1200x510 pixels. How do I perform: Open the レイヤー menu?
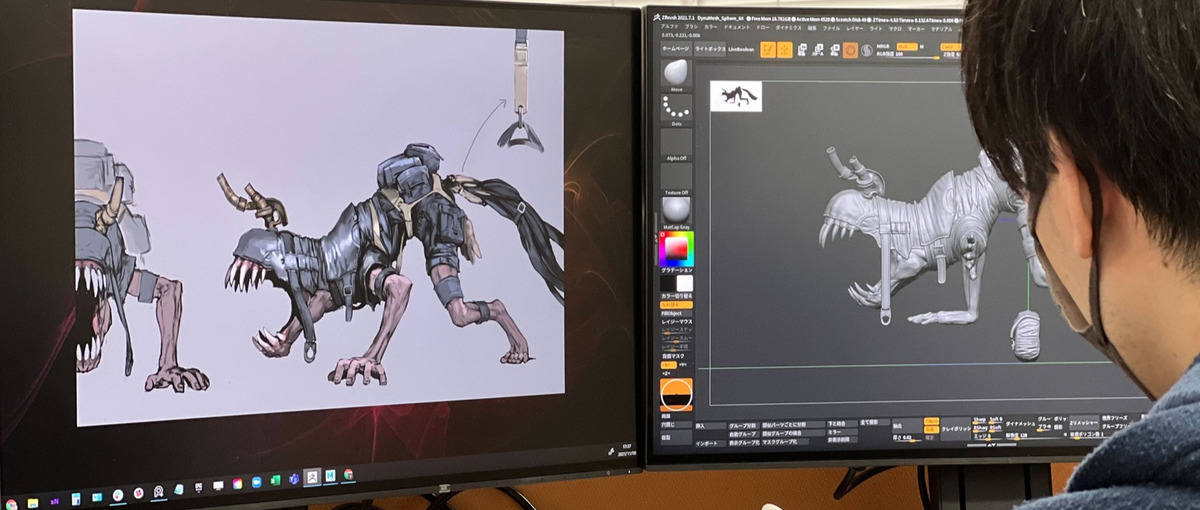coord(856,27)
